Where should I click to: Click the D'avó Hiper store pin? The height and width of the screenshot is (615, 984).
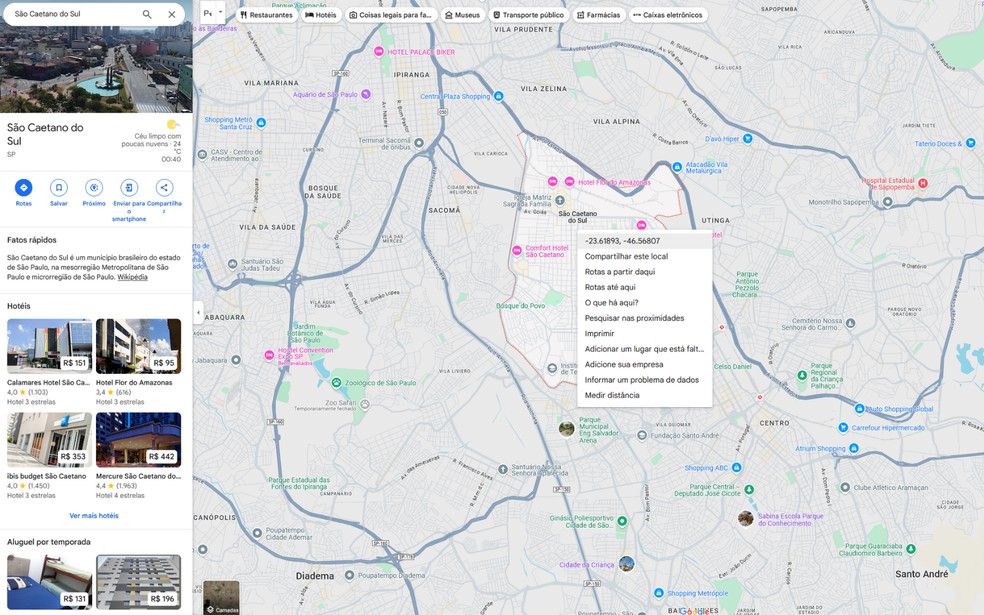747,139
